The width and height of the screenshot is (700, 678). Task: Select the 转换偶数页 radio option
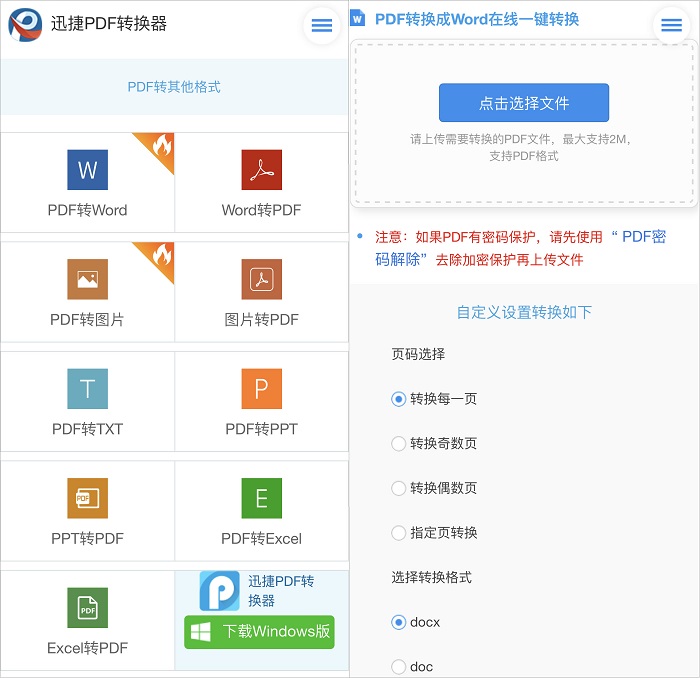click(398, 488)
